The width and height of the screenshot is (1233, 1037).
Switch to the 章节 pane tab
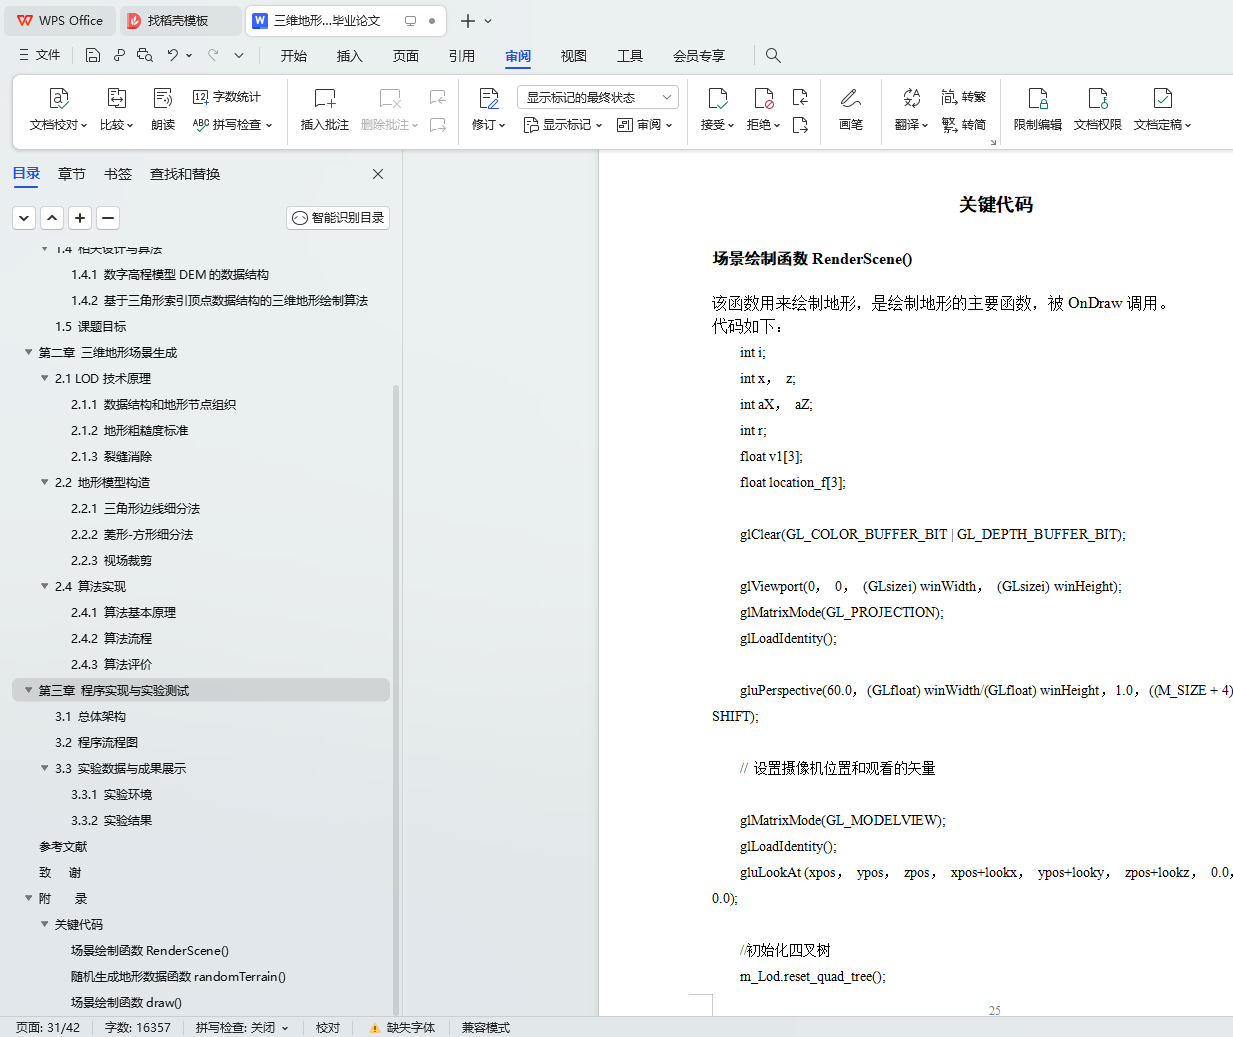(72, 174)
